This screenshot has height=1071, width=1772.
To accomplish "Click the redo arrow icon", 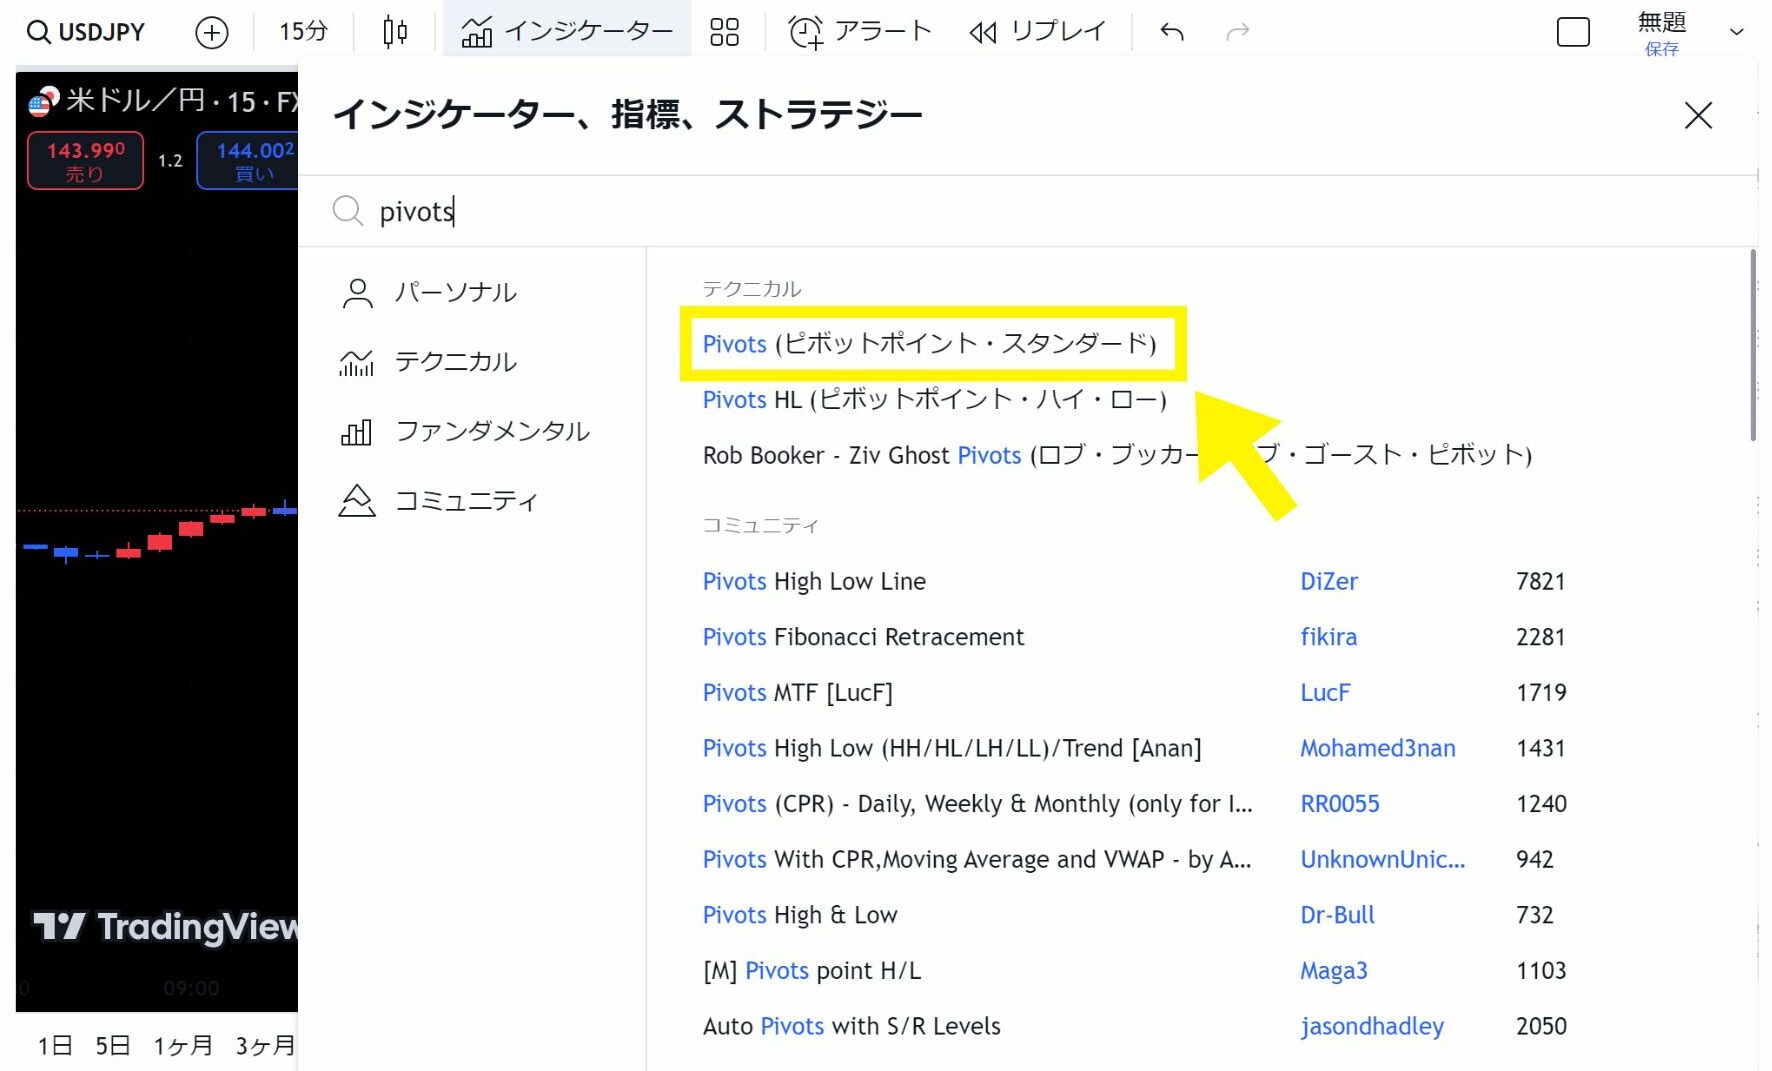I will [1237, 31].
